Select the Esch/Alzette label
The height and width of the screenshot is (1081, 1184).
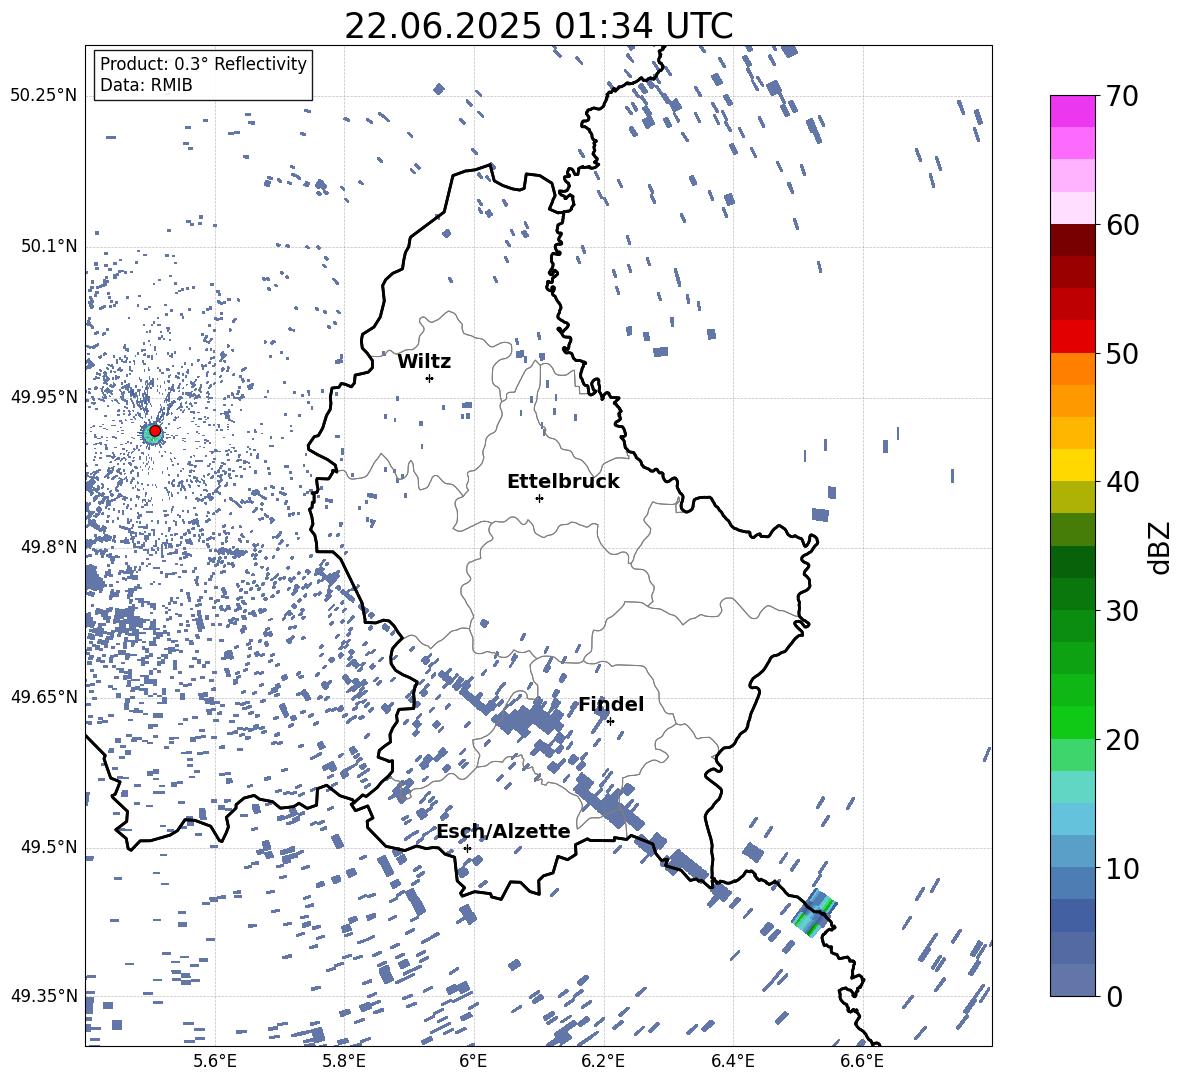pyautogui.click(x=504, y=831)
